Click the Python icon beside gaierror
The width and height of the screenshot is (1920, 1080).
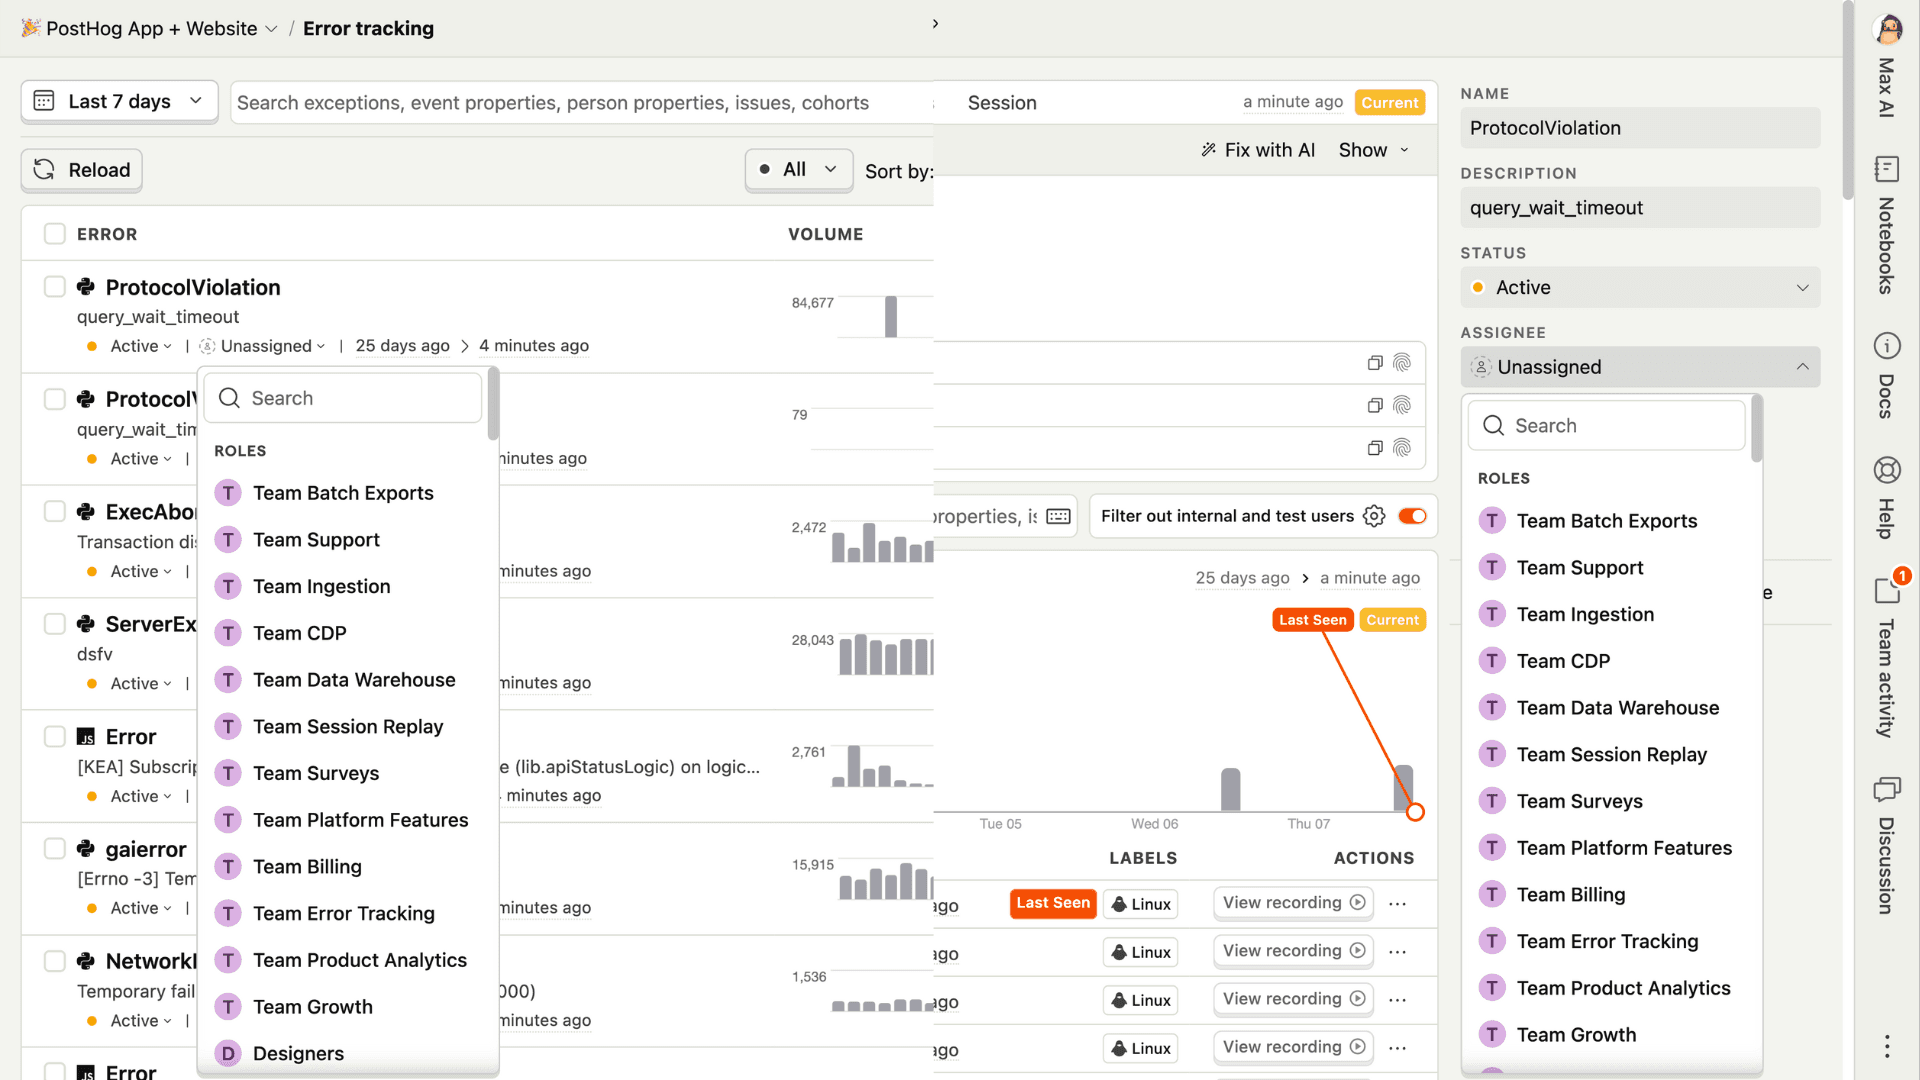(x=86, y=849)
